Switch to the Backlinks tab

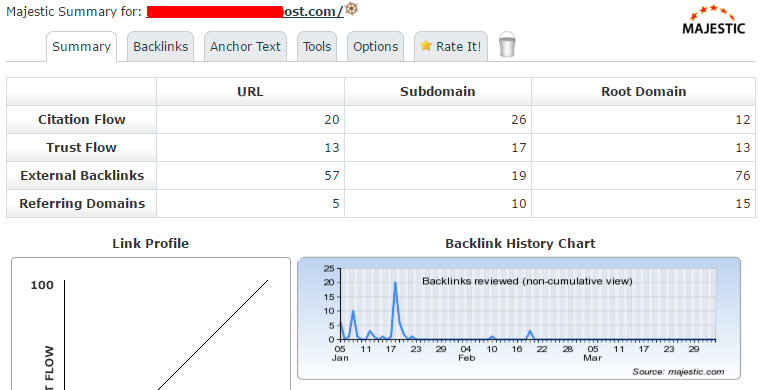(x=160, y=47)
